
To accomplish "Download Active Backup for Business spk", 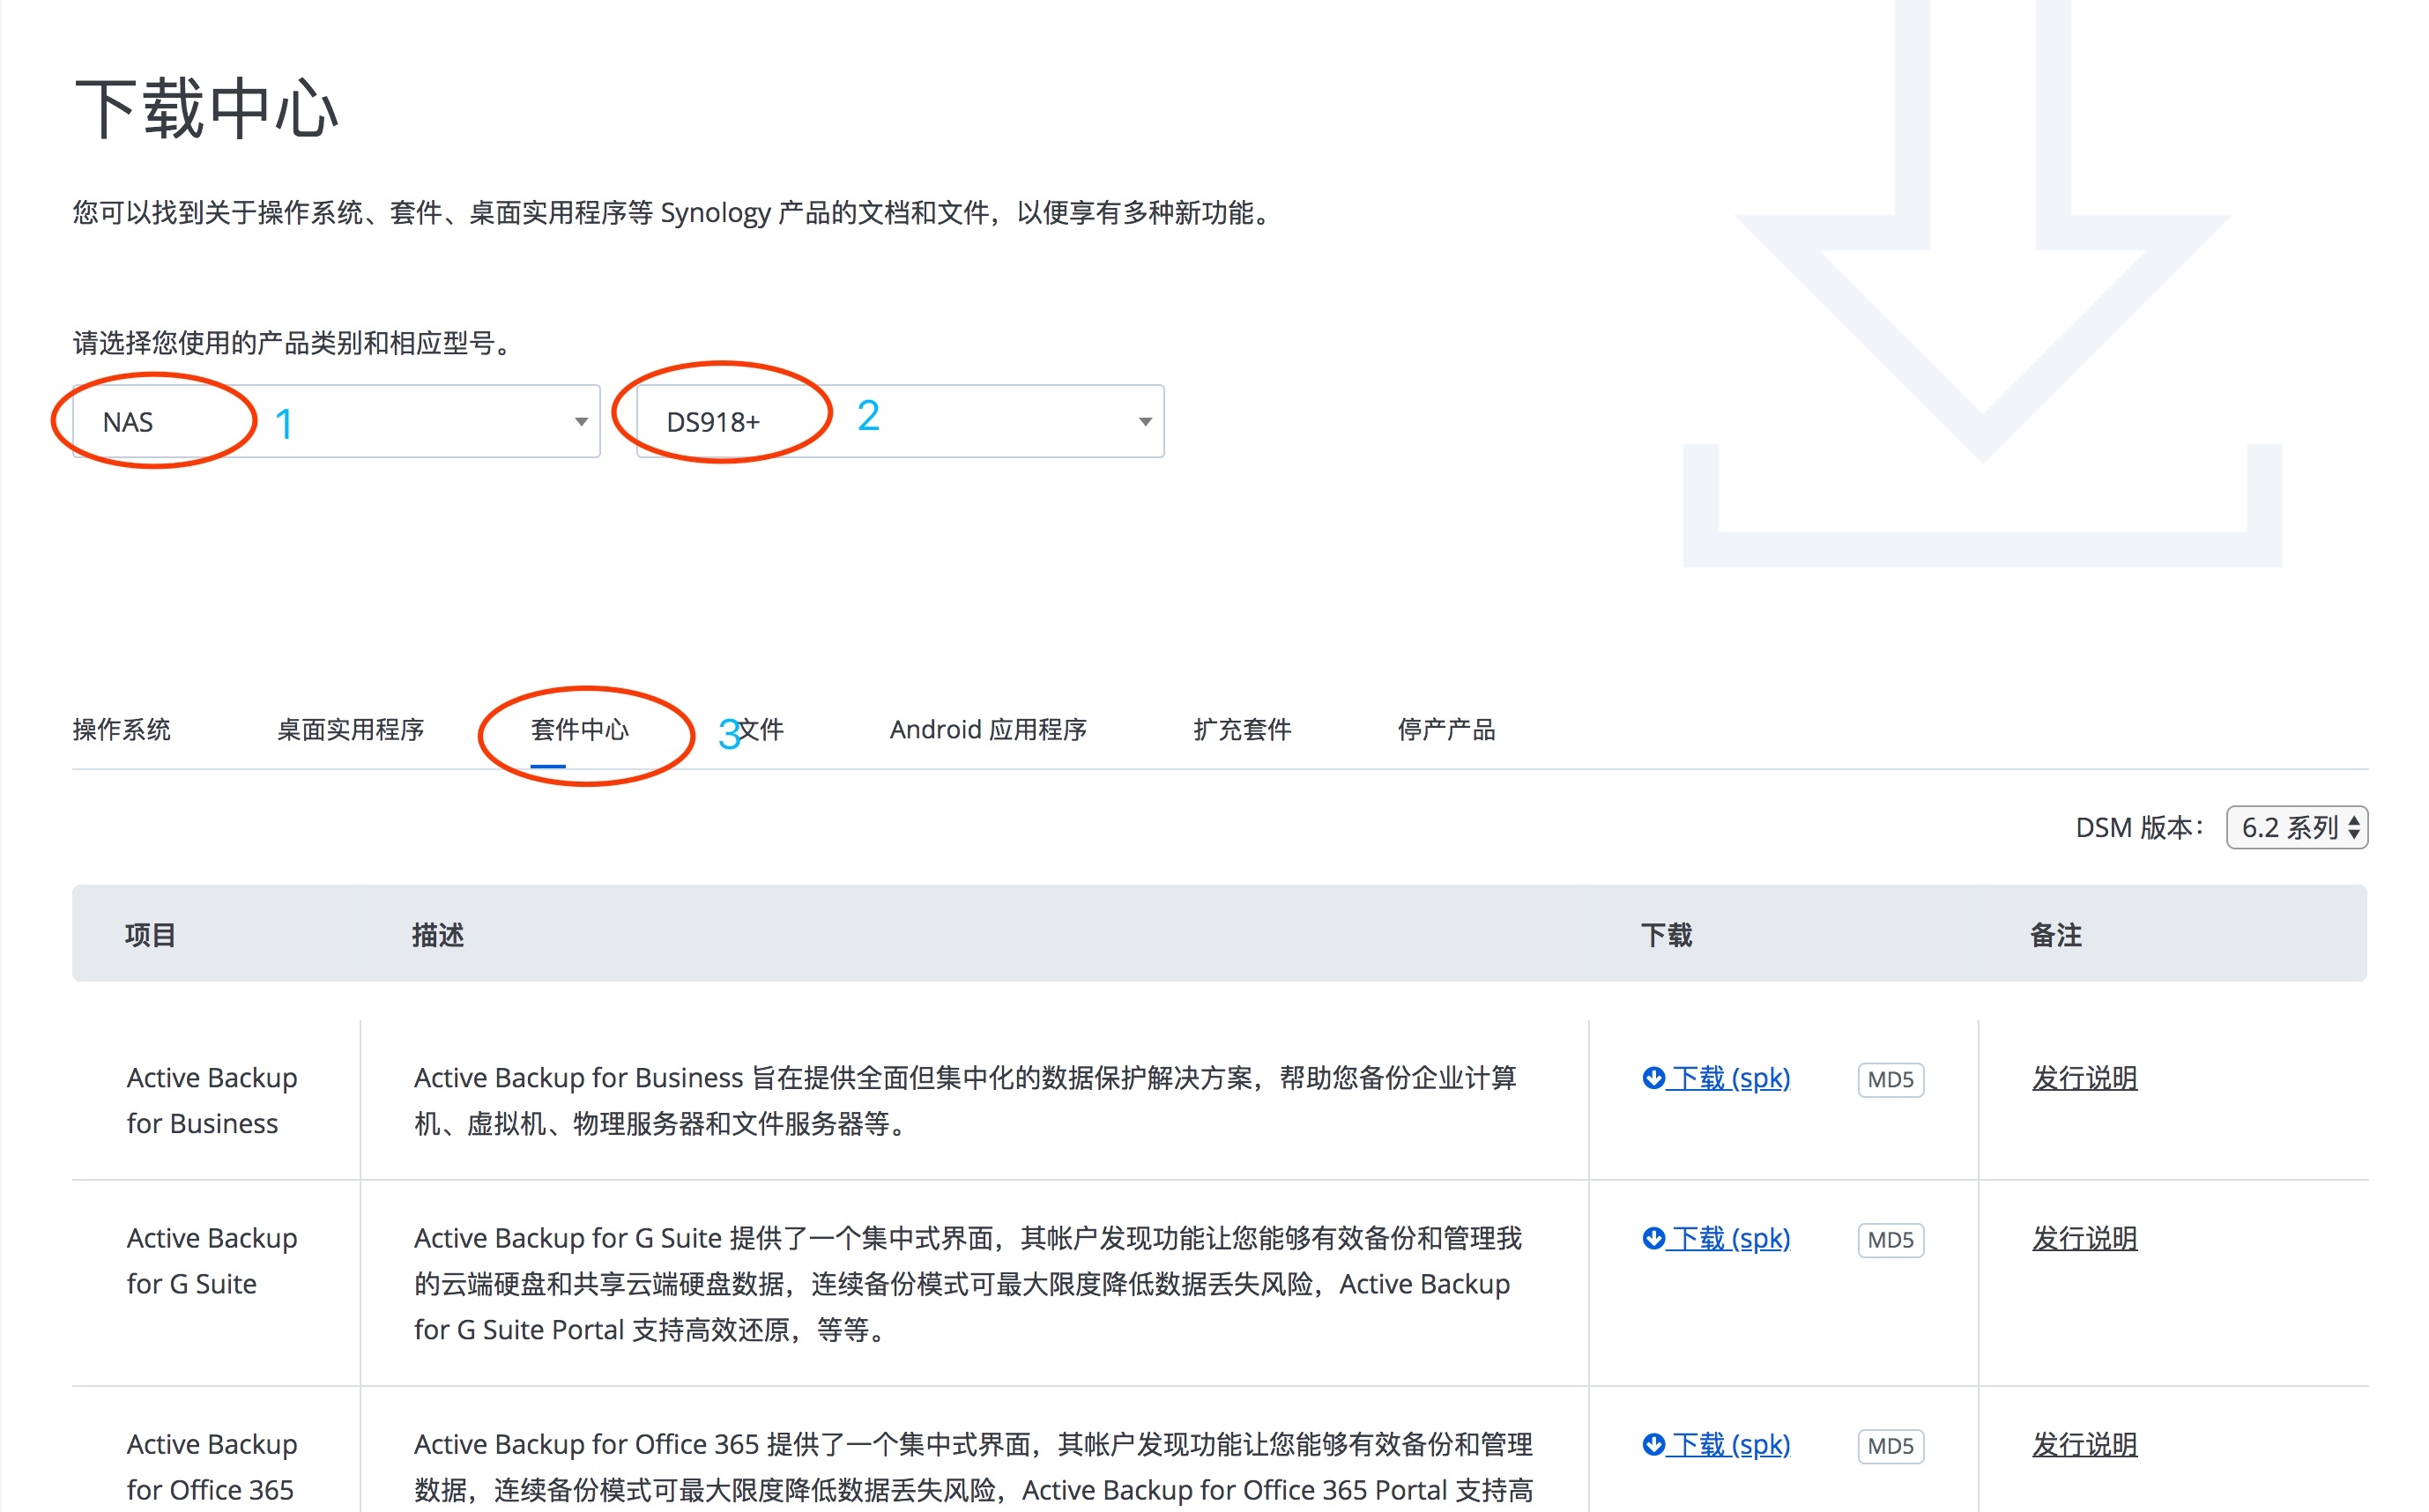I will click(x=1716, y=1078).
